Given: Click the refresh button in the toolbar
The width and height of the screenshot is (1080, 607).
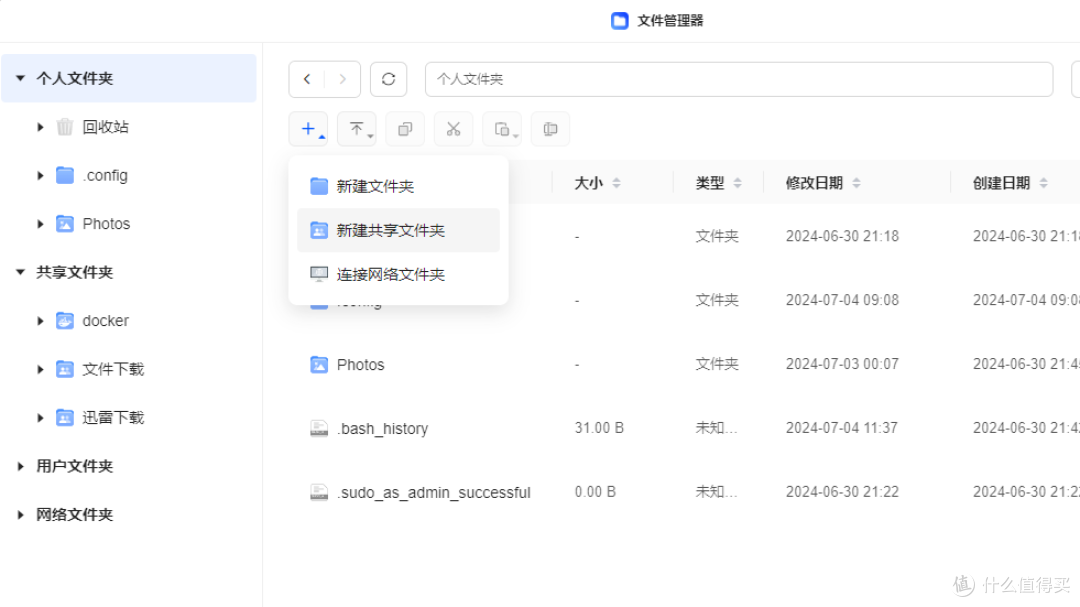Looking at the screenshot, I should (388, 79).
